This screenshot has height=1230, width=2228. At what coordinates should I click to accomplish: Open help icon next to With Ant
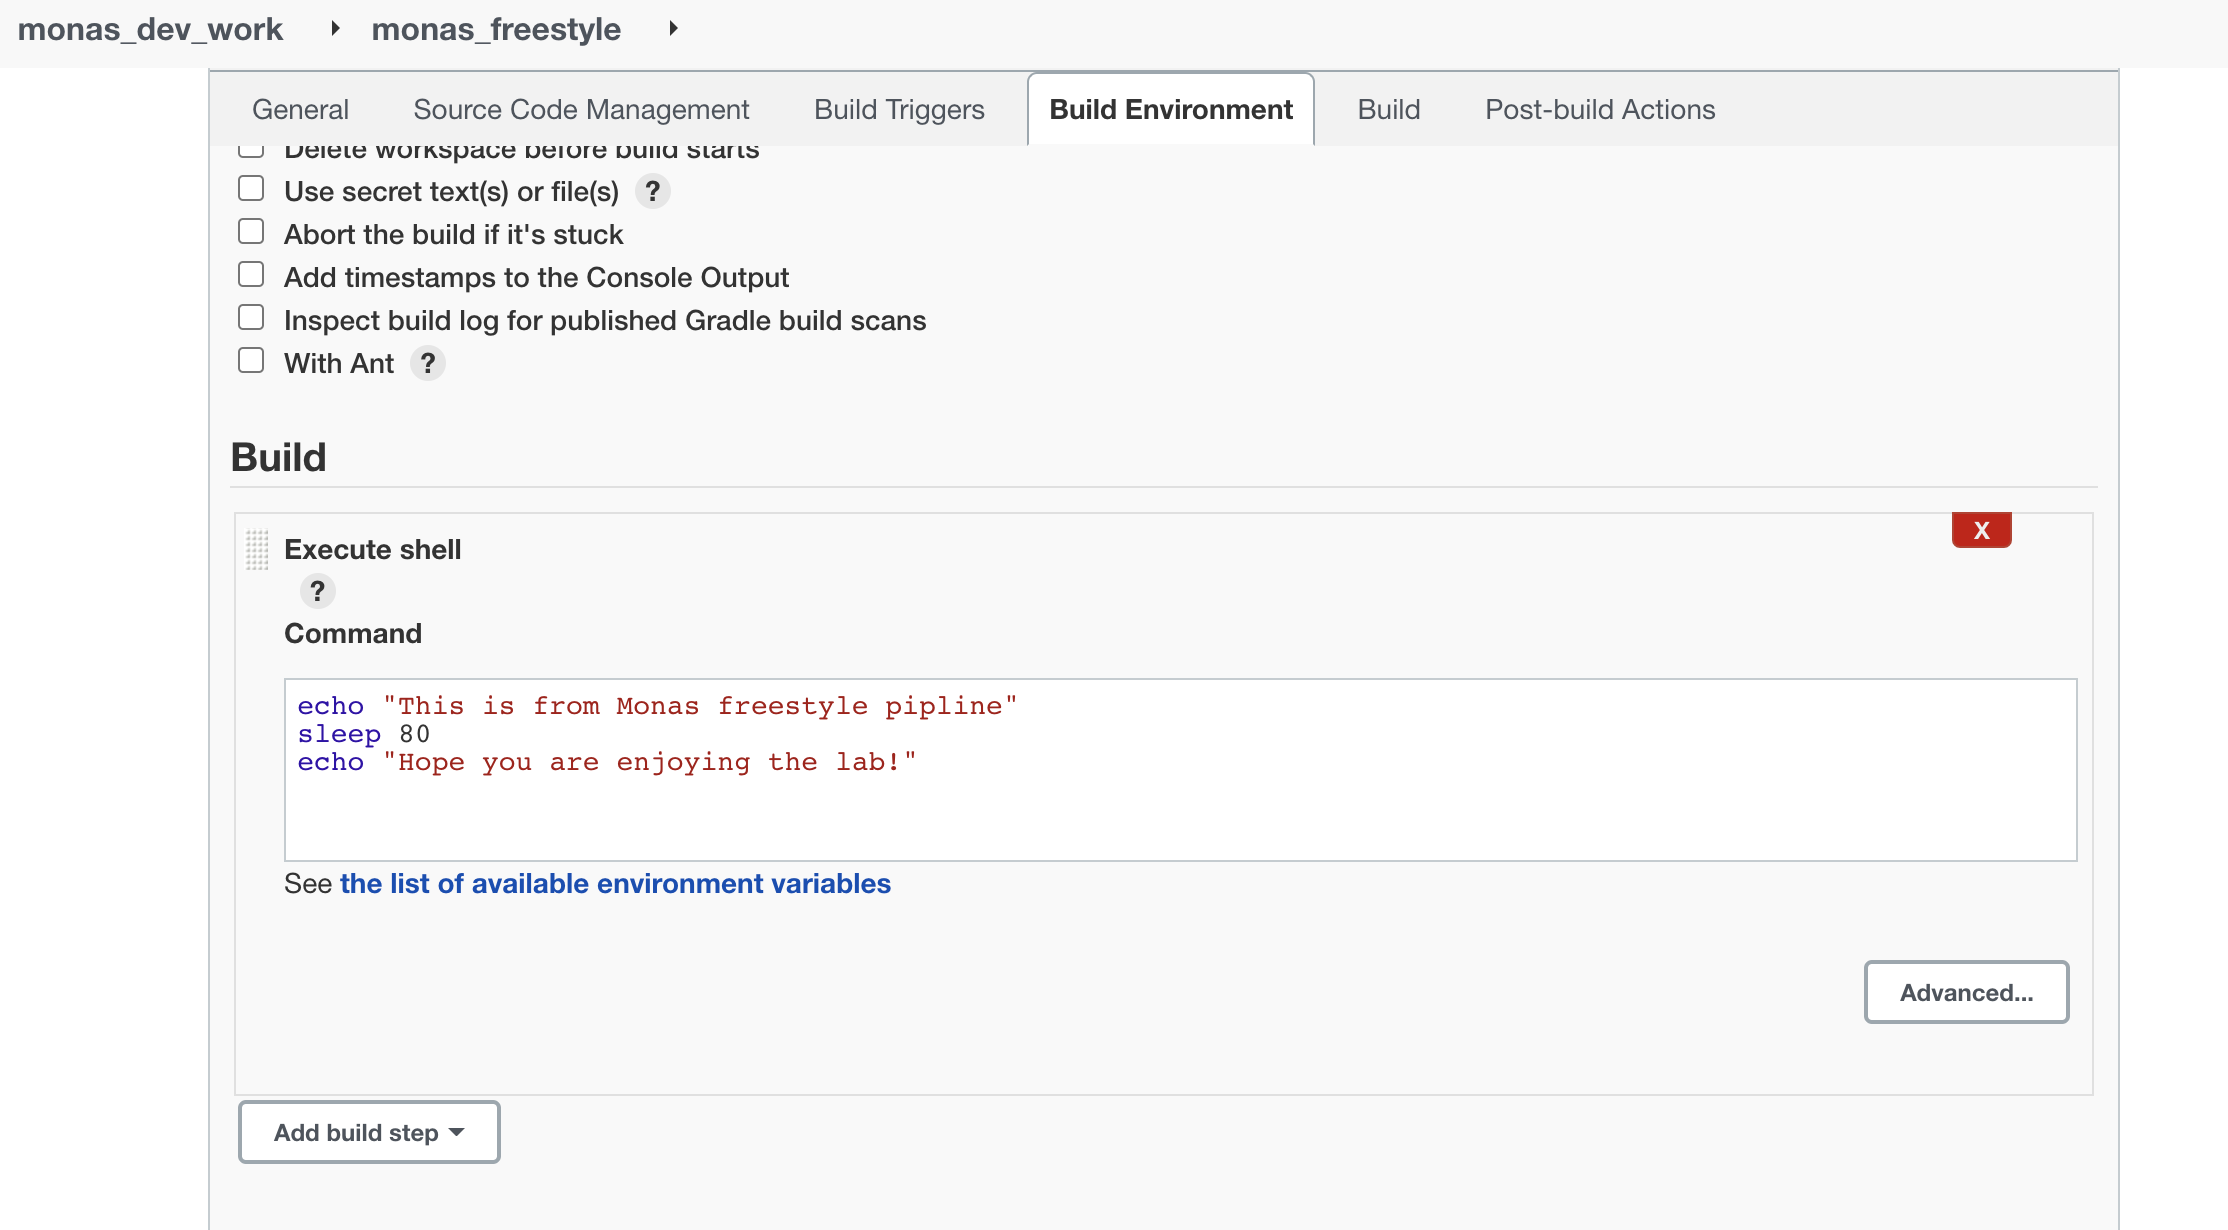pyautogui.click(x=428, y=363)
